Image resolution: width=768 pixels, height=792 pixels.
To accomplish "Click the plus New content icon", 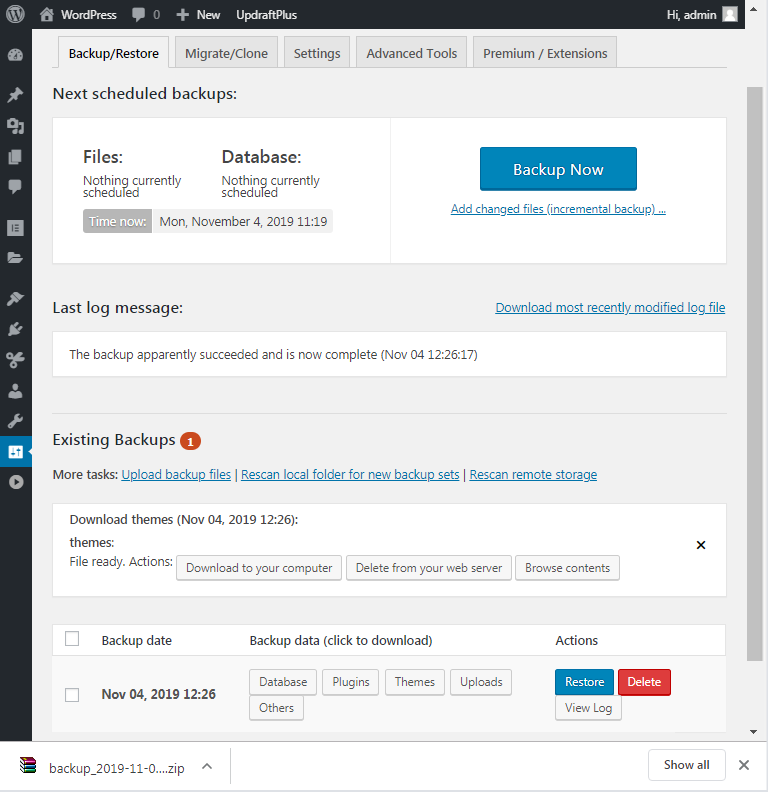I will (x=182, y=15).
